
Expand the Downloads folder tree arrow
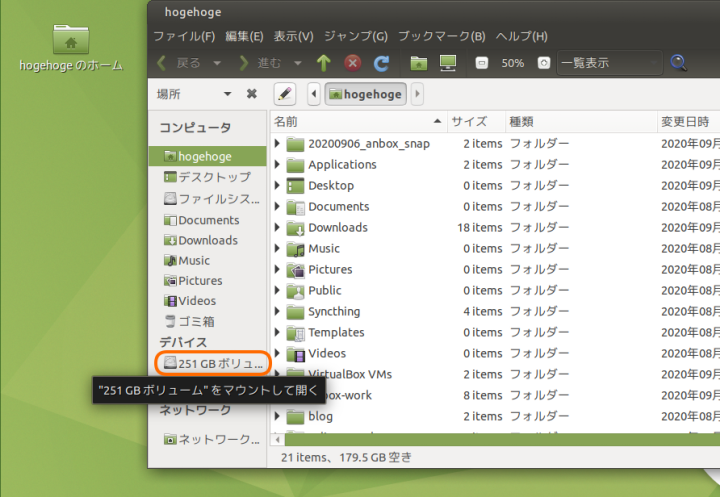coord(277,227)
